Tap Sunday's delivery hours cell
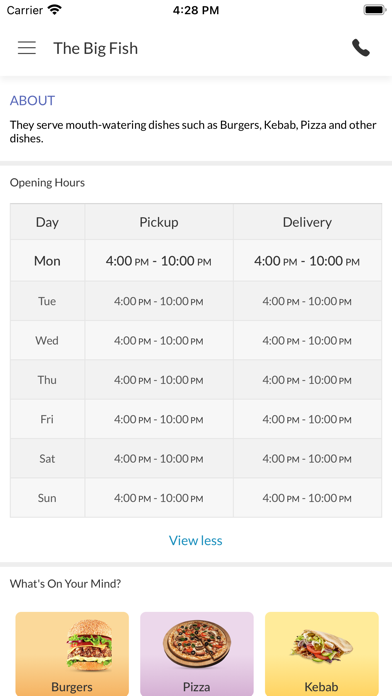Image resolution: width=392 pixels, height=696 pixels. (307, 498)
